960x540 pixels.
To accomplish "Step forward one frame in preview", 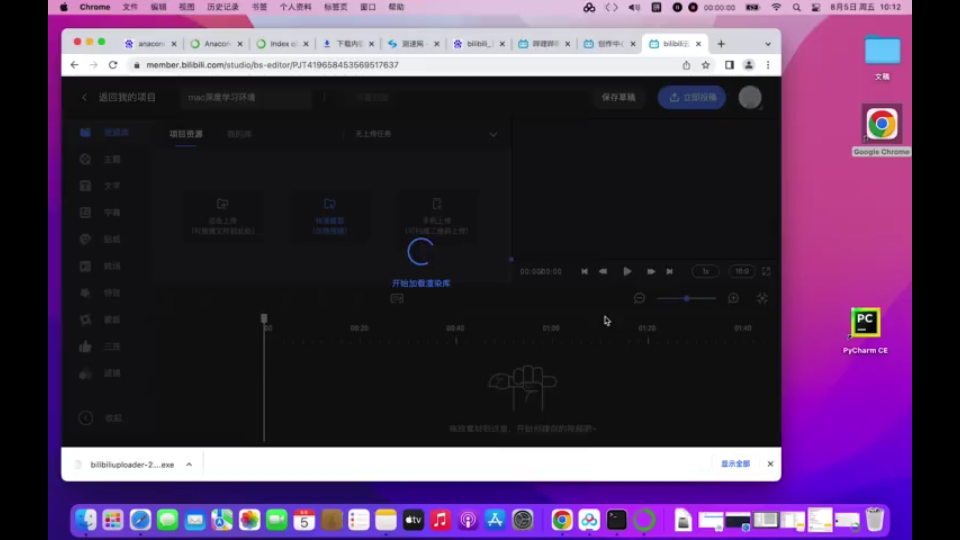I will point(651,271).
